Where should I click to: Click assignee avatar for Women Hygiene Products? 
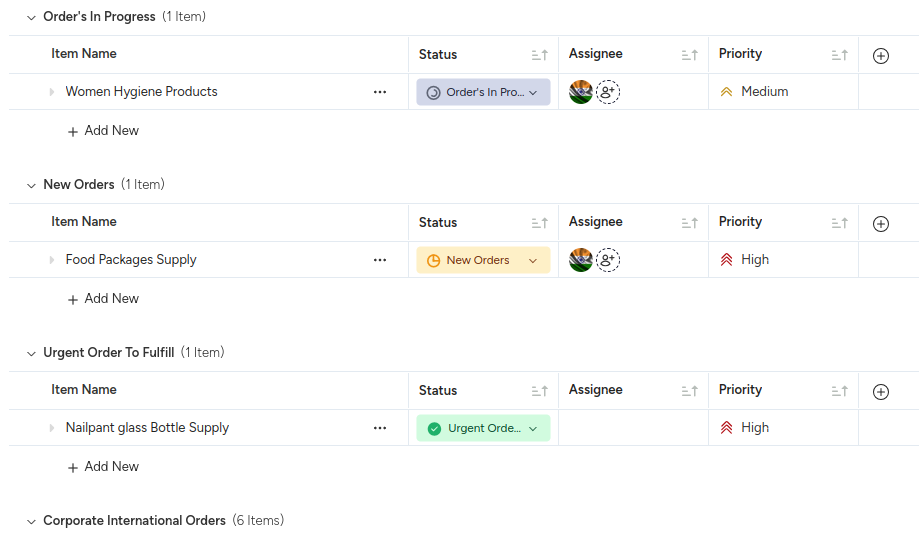(581, 92)
